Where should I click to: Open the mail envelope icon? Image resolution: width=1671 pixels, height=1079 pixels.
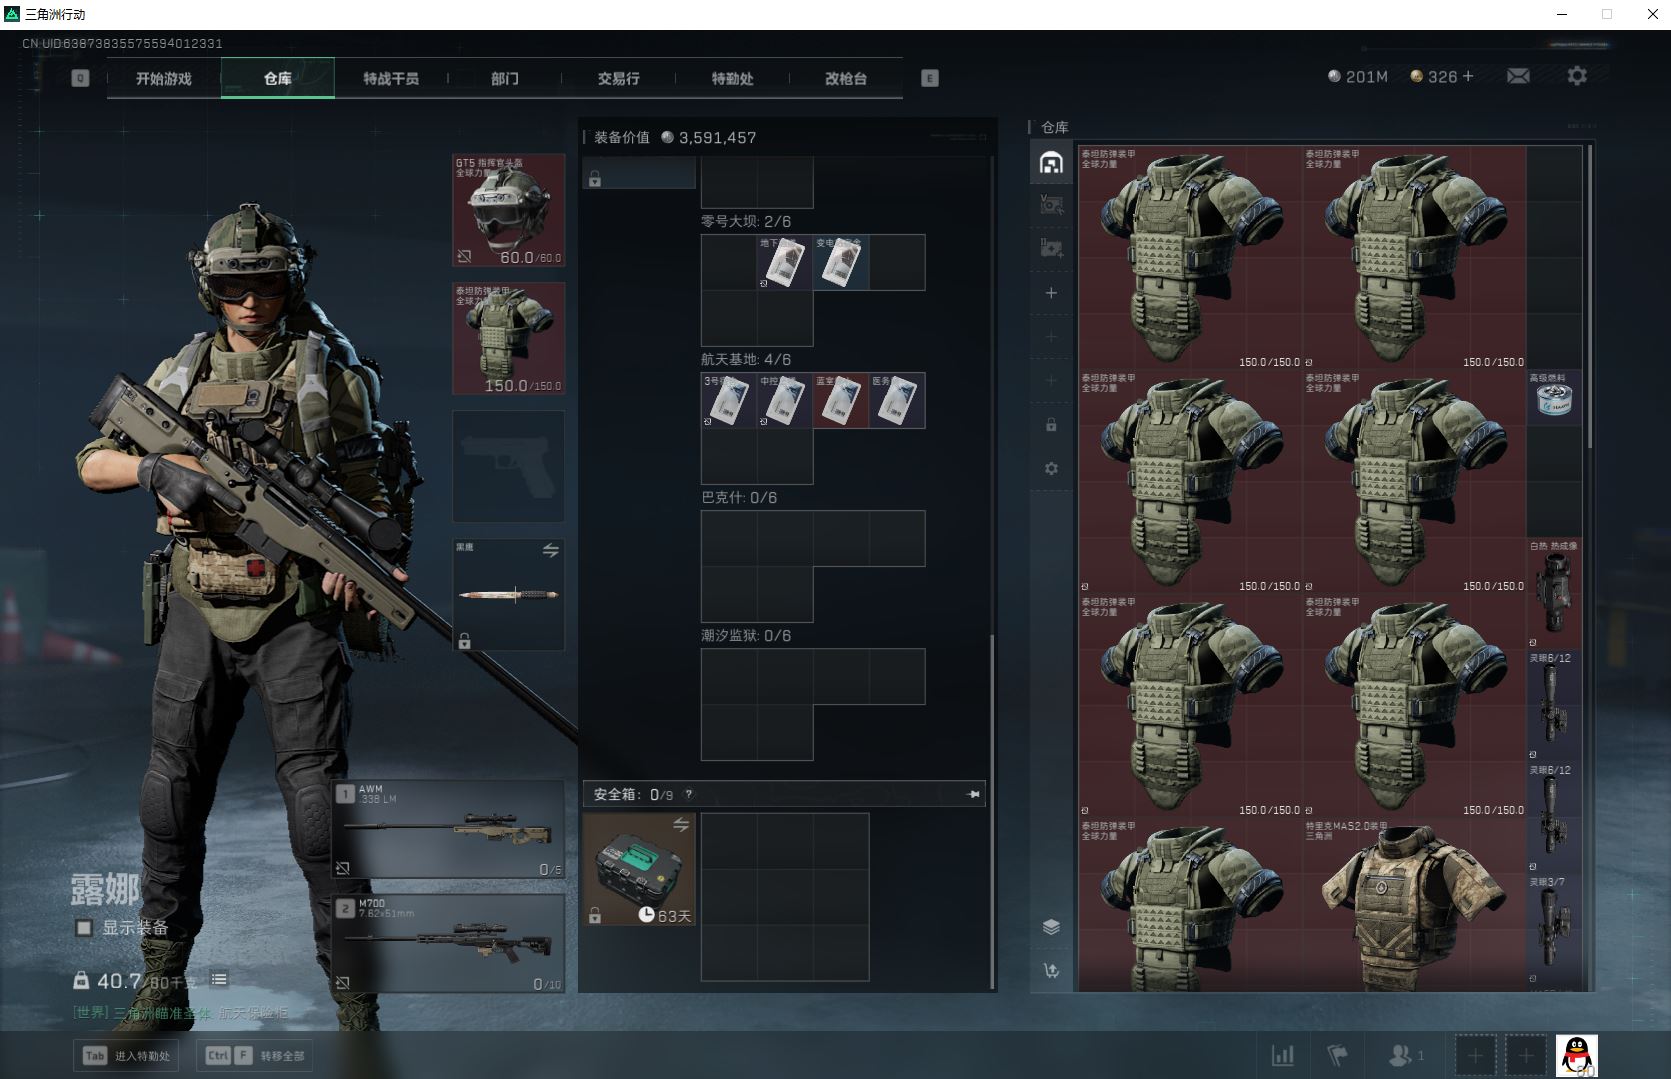1518,76
